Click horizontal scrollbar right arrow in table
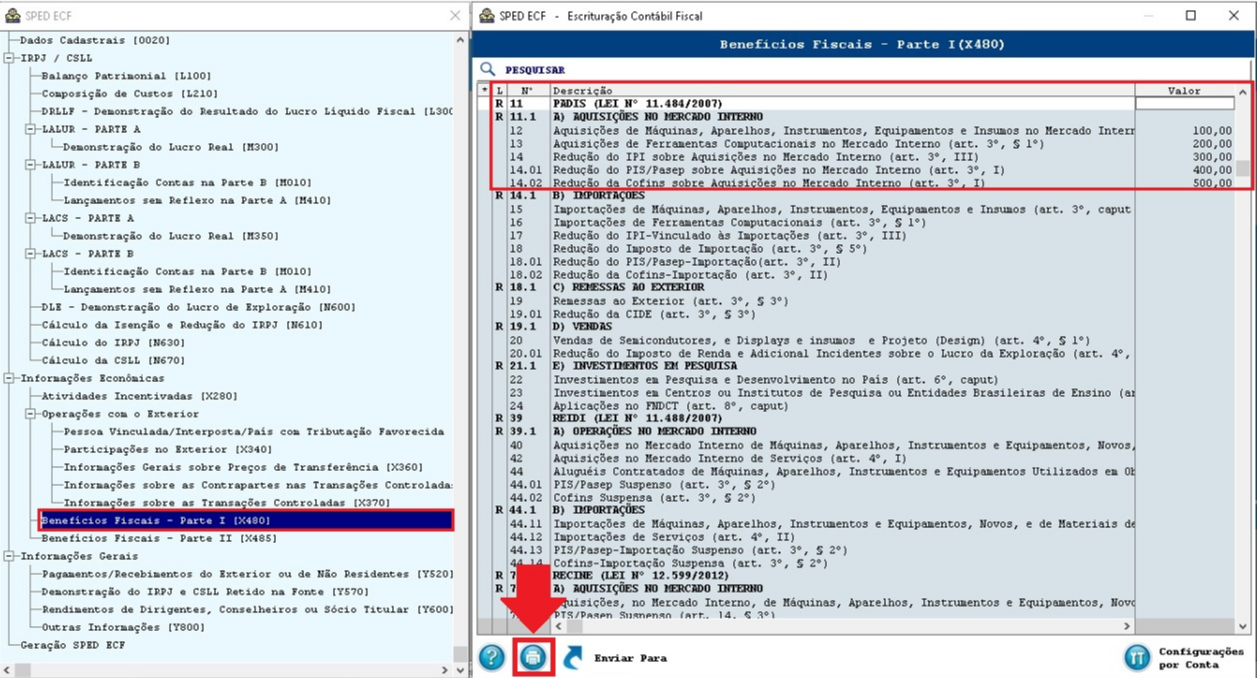Screen dimensions: 1257x678 click(1128, 626)
